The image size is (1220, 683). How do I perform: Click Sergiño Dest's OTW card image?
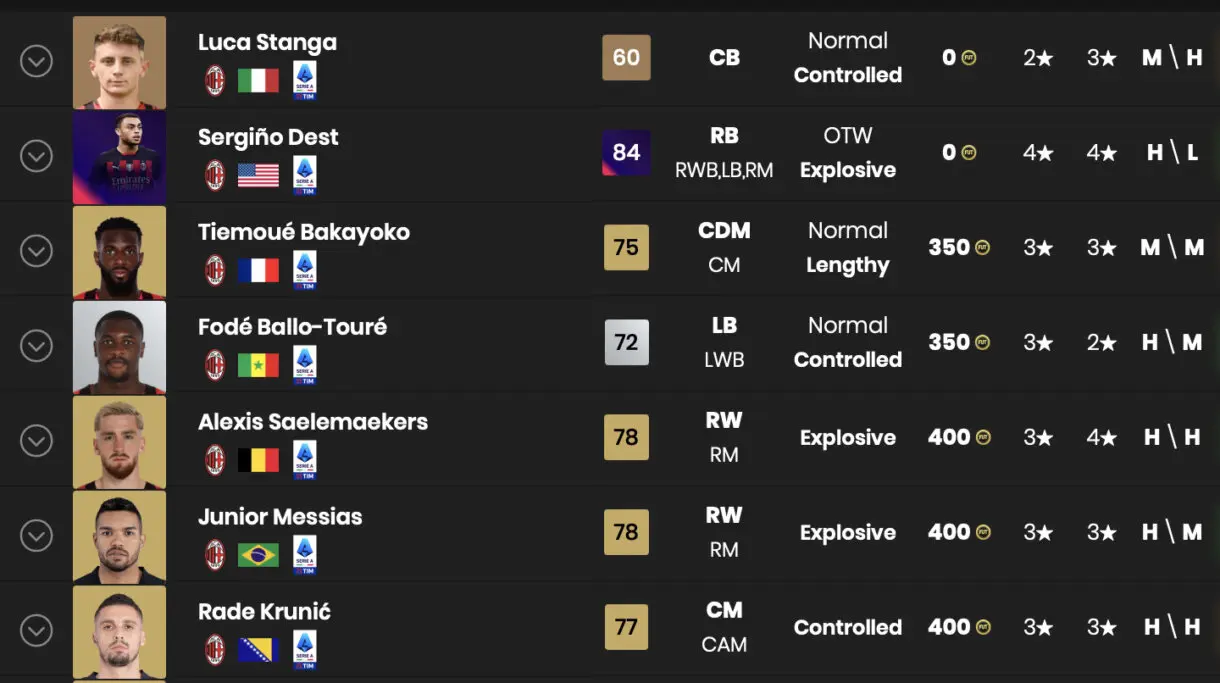click(x=120, y=157)
